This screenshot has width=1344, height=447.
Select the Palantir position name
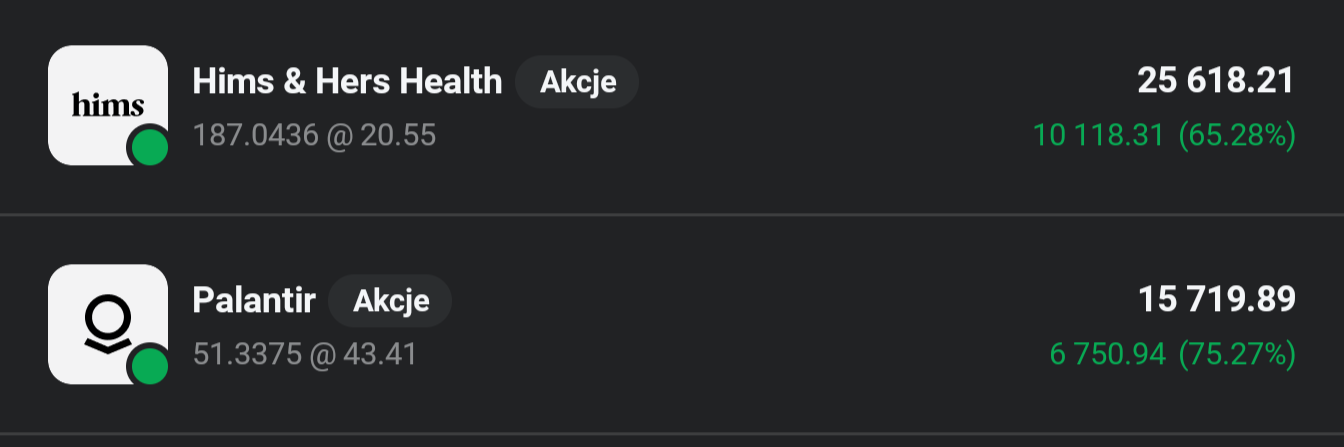coord(254,300)
